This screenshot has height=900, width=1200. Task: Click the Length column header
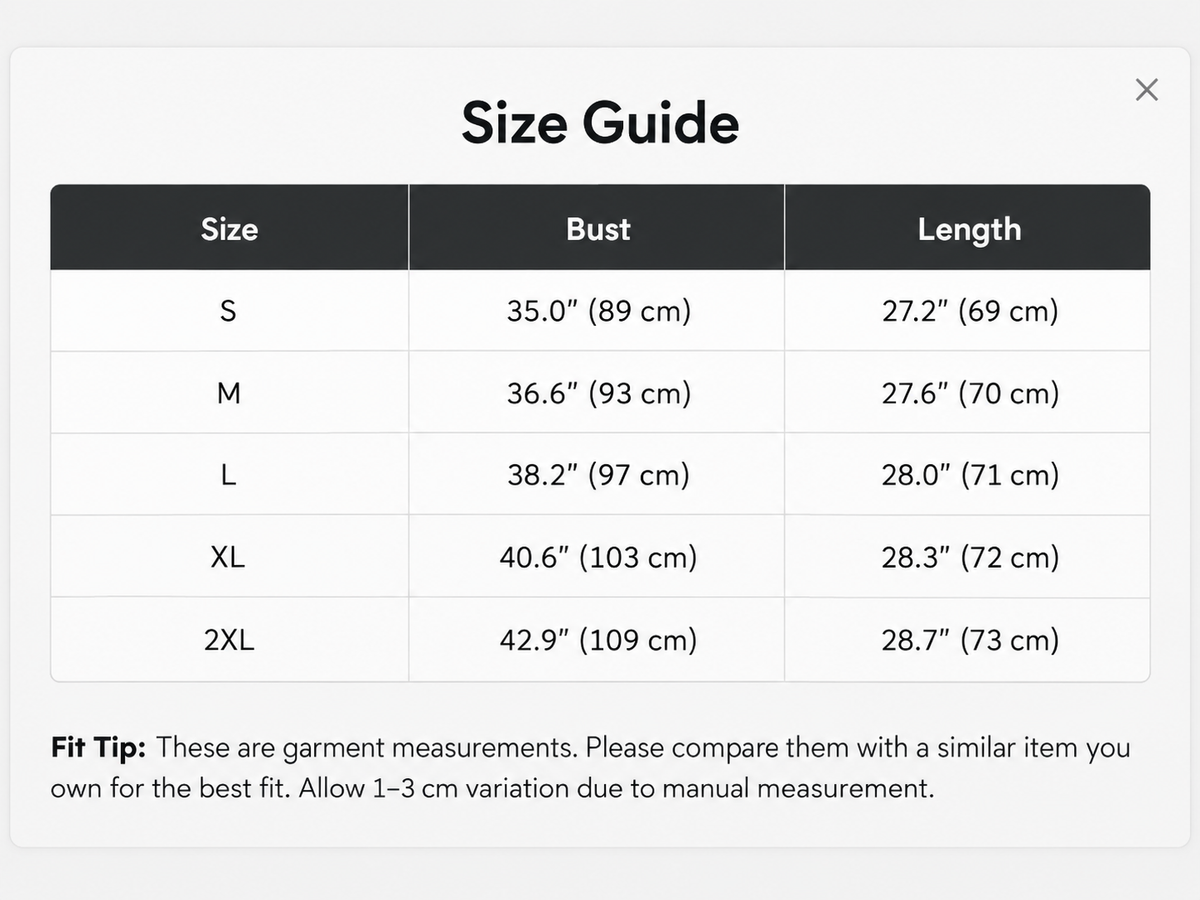pos(968,228)
